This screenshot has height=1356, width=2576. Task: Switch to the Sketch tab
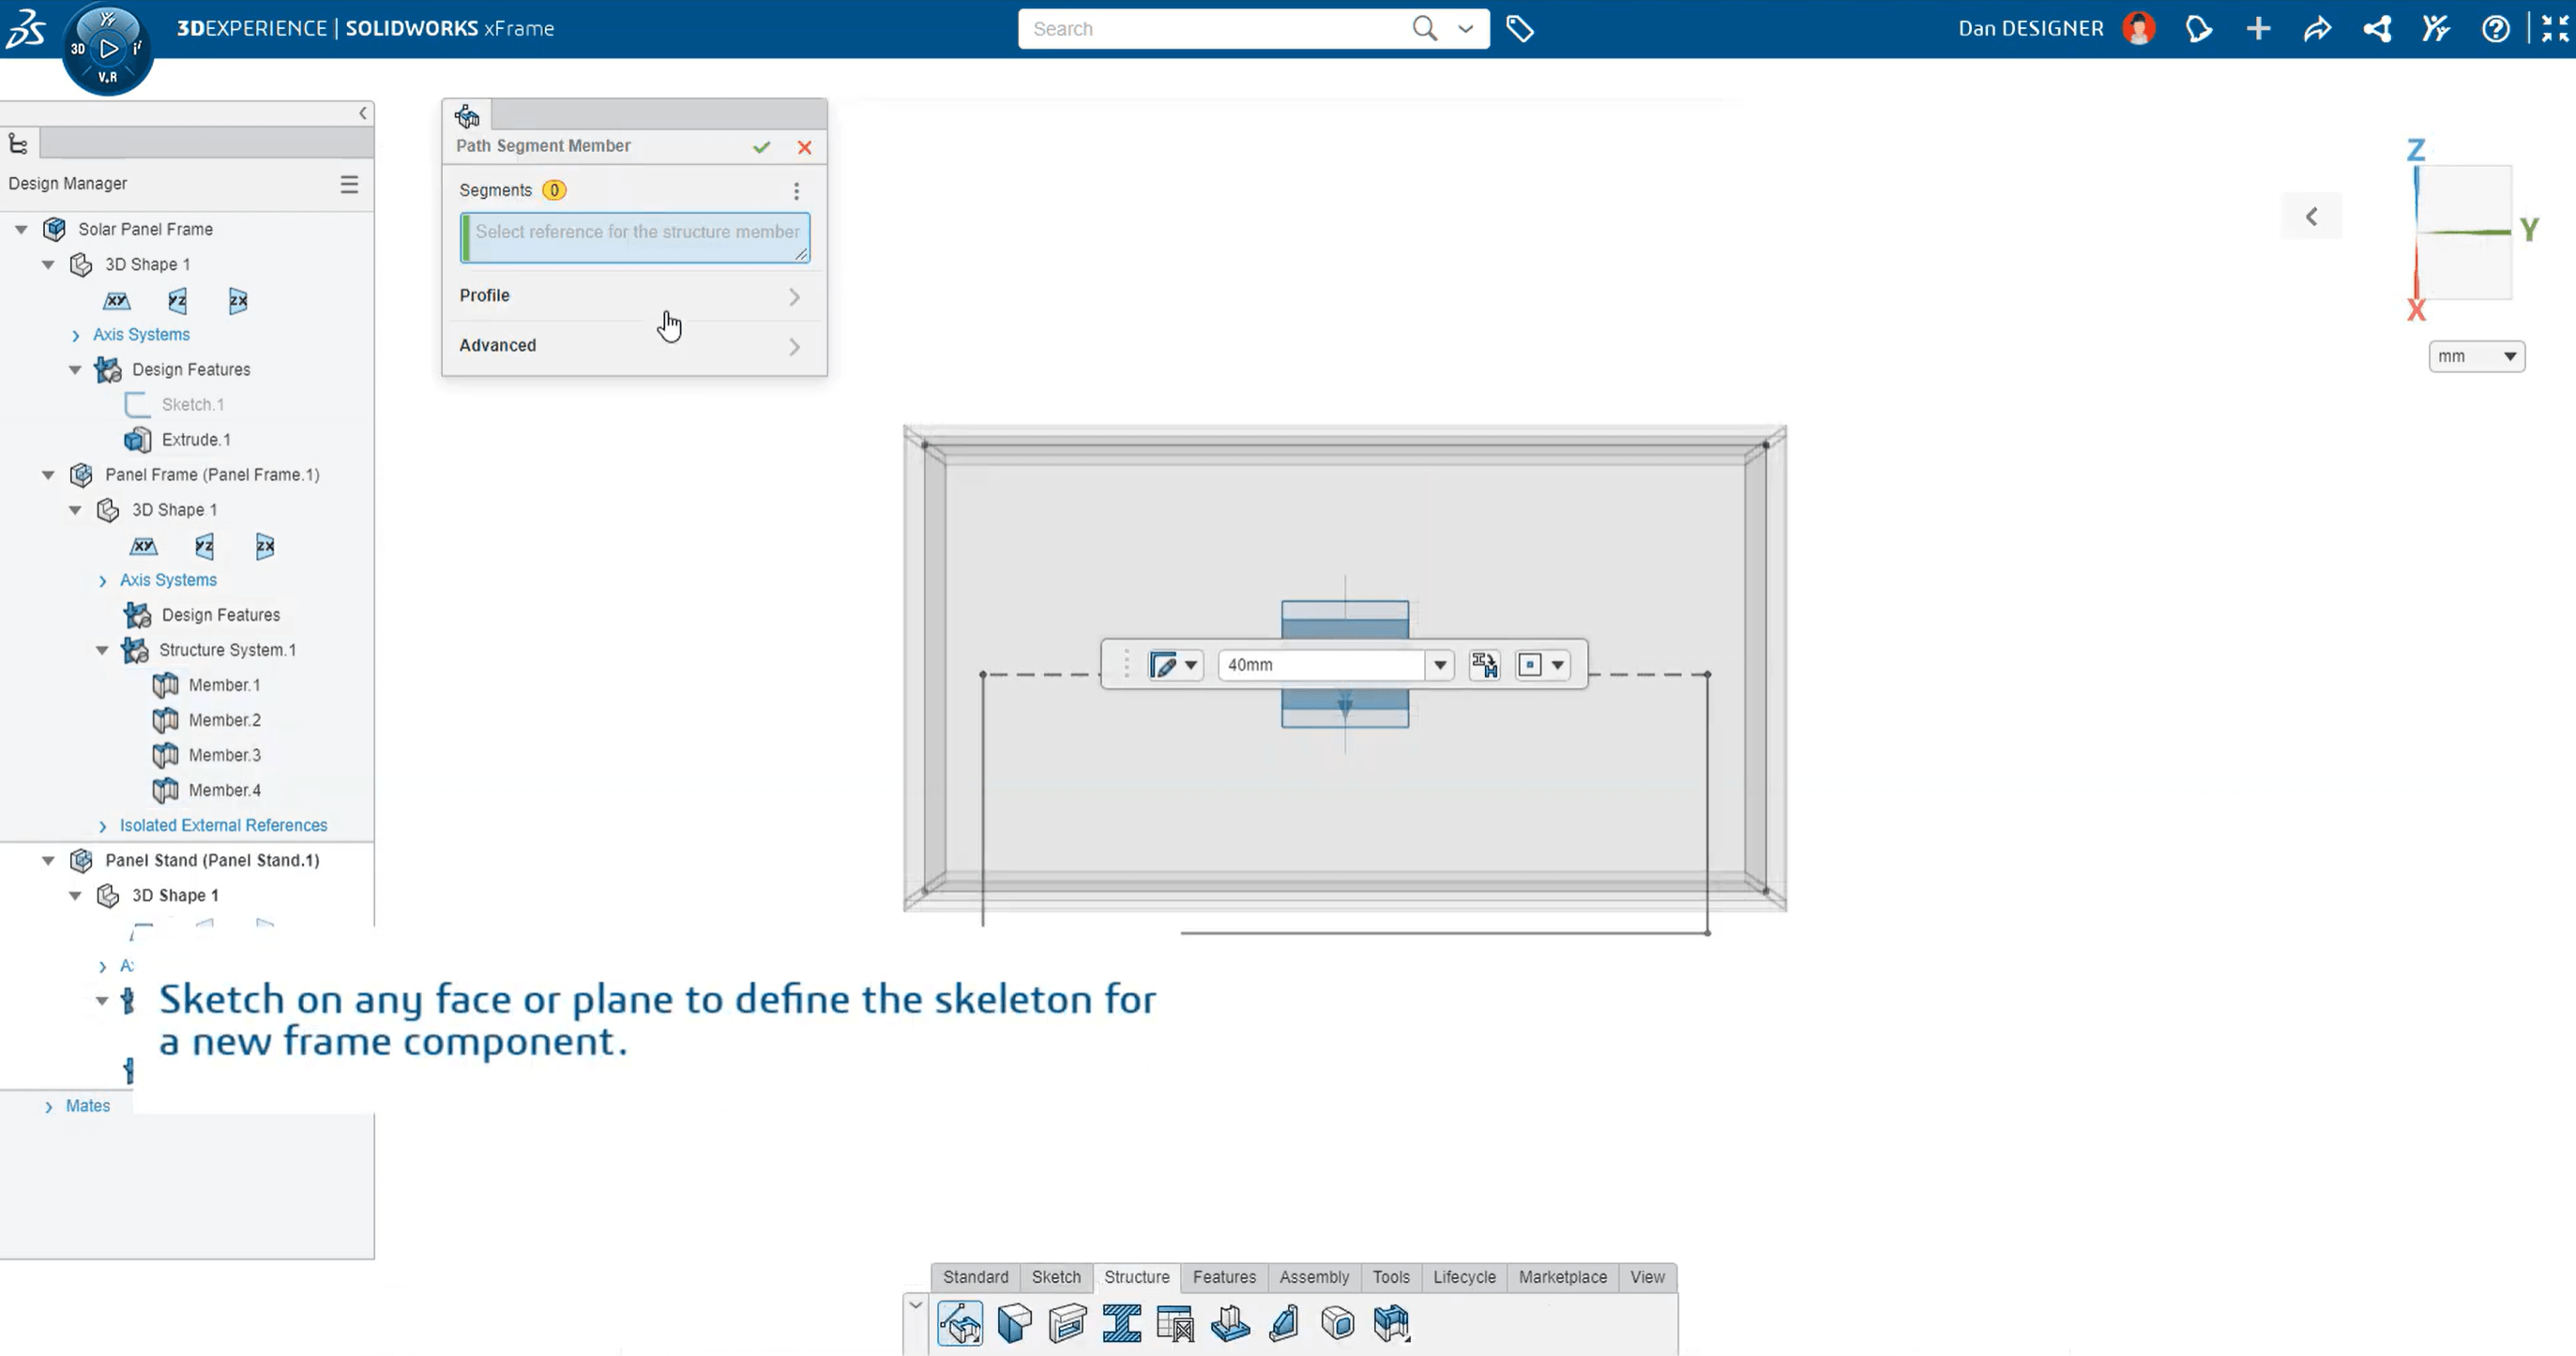[1056, 1277]
